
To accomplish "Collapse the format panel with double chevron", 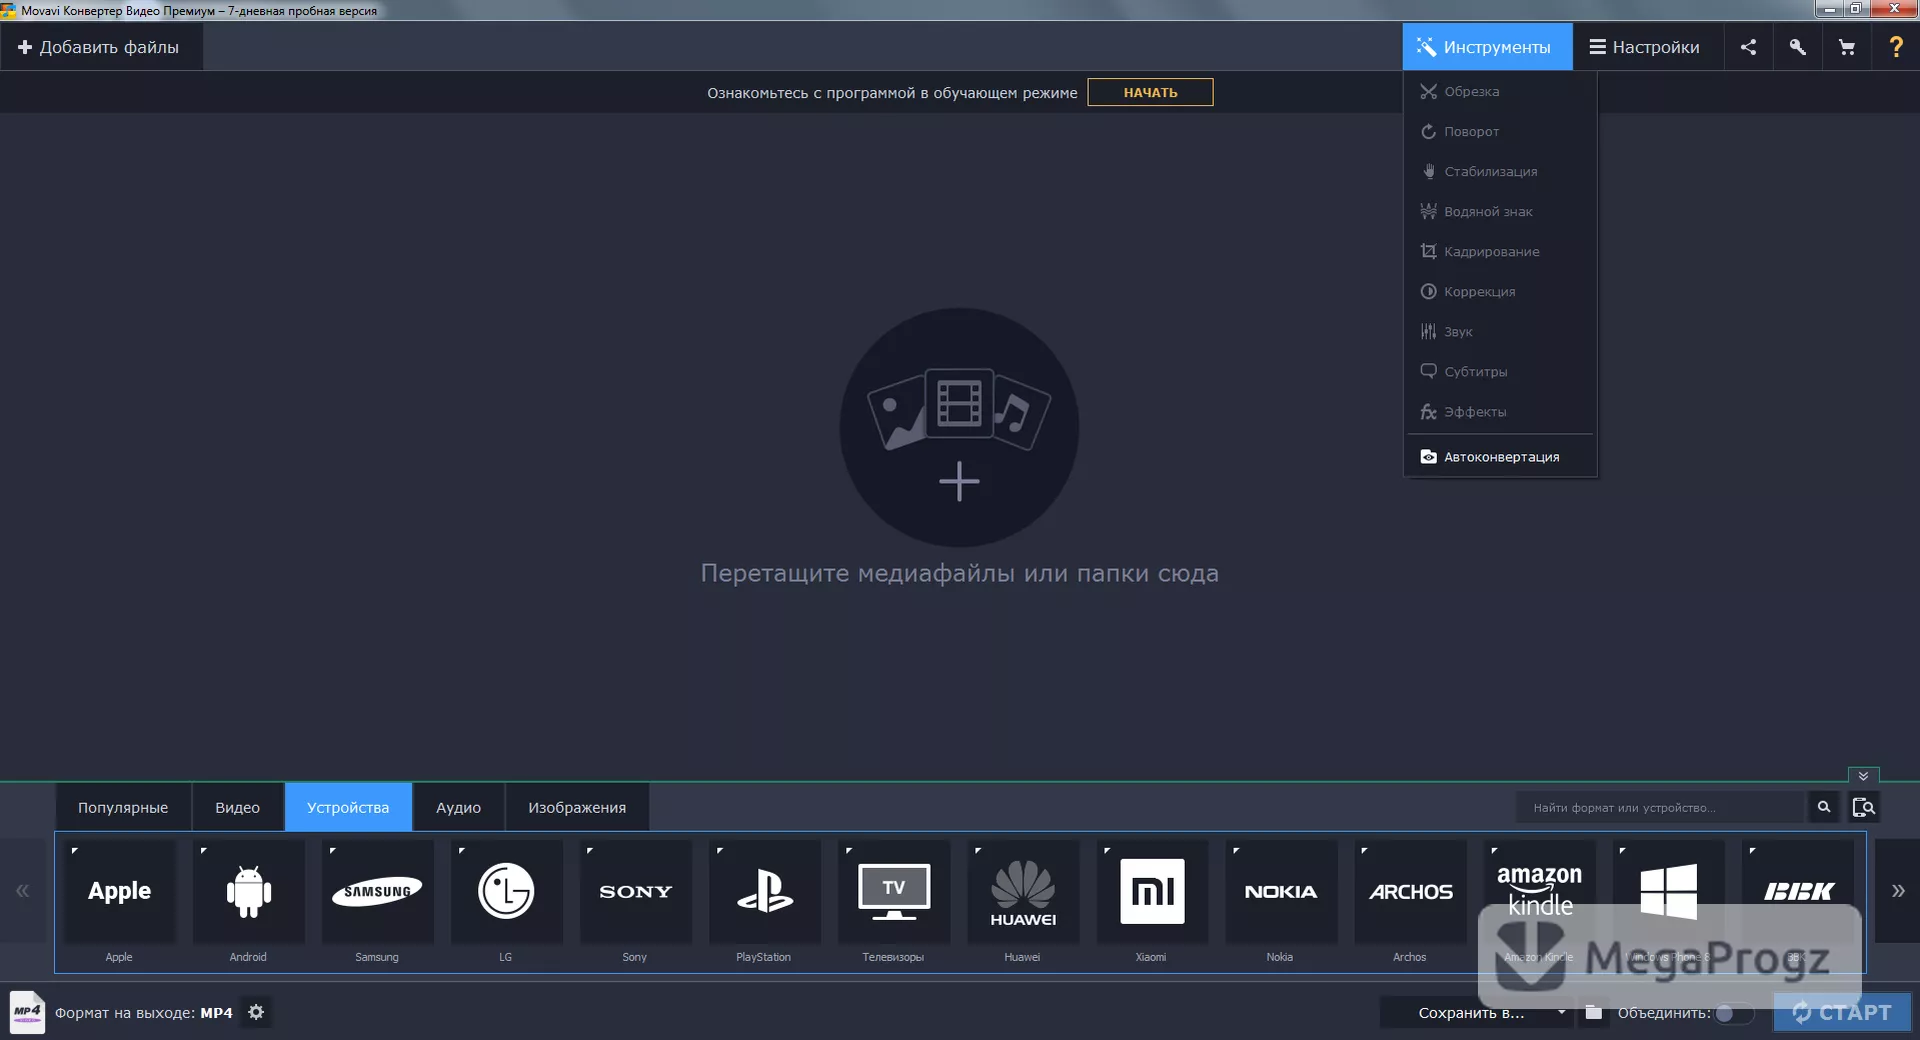I will click(1863, 776).
